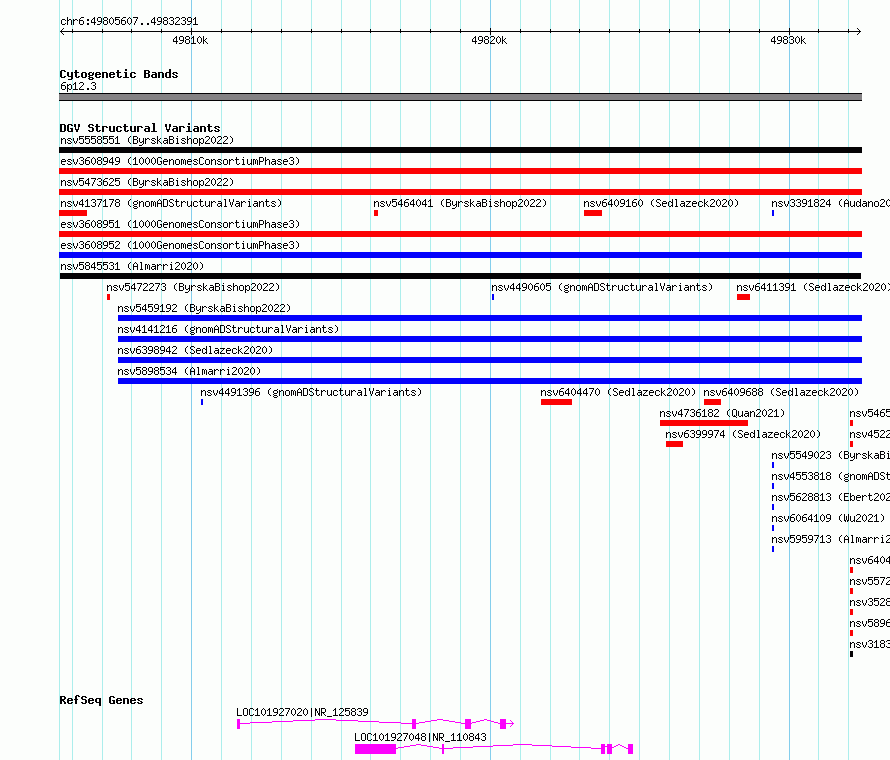This screenshot has height=760, width=890.
Task: Click red bar under nsv4137178
Action: pyautogui.click(x=73, y=213)
